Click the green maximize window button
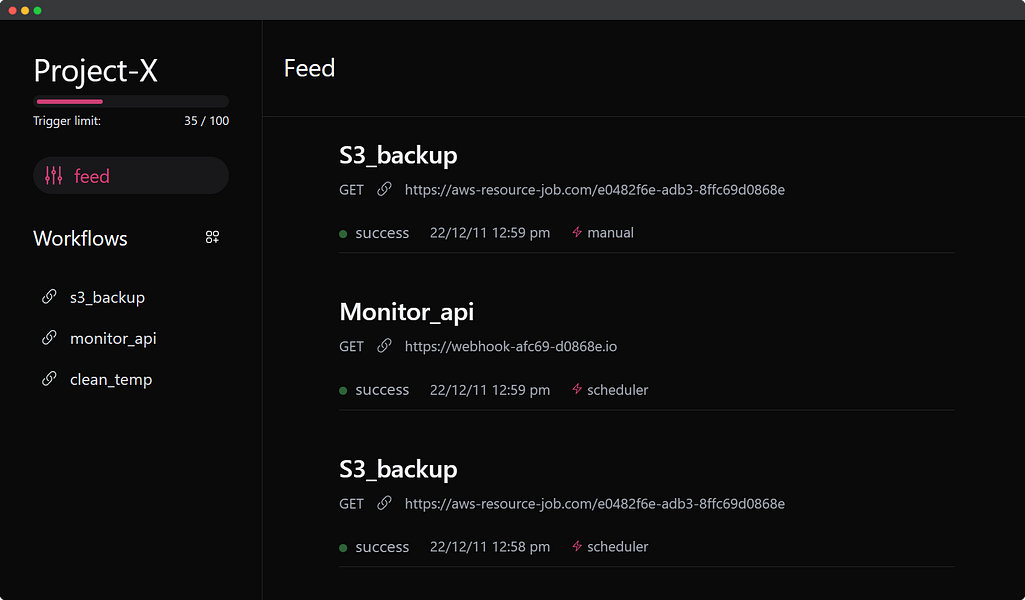Viewport: 1025px width, 600px height. [37, 10]
